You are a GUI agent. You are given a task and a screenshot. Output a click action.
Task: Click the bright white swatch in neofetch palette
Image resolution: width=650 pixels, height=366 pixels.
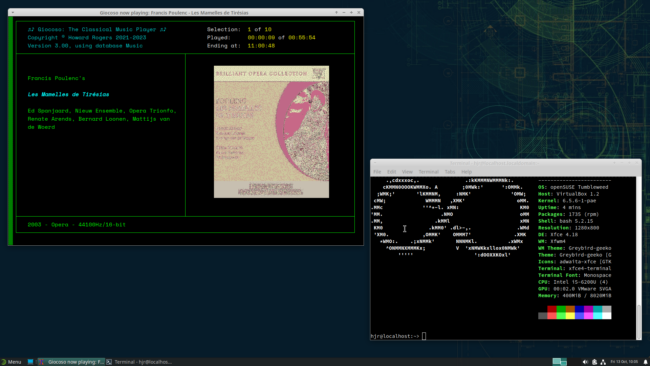pyautogui.click(x=606, y=316)
